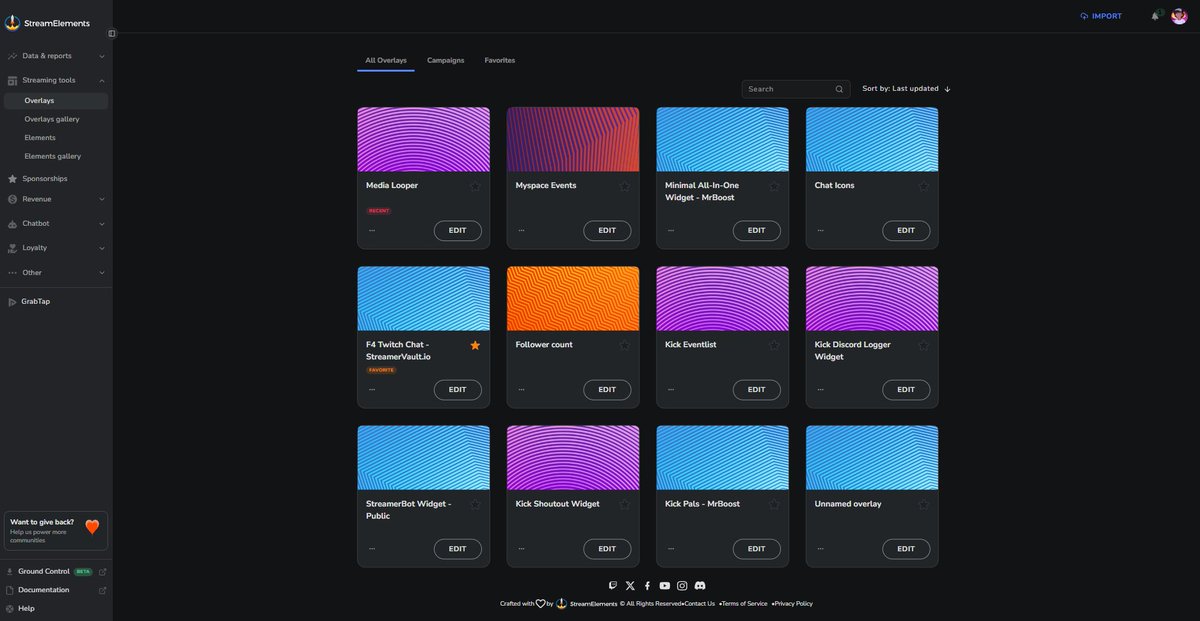Open Chat Icons more options dots
Image resolution: width=1200 pixels, height=621 pixels.
pyautogui.click(x=820, y=231)
